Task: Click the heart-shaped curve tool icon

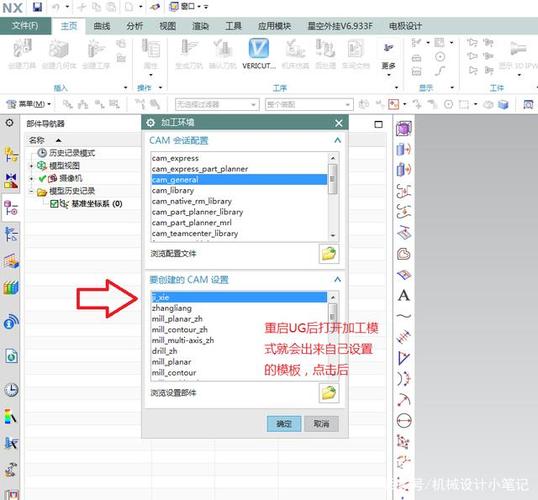Action: [404, 254]
